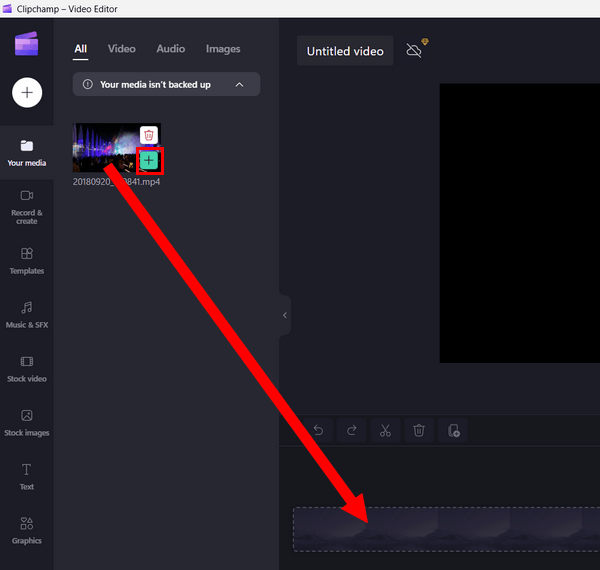Split clip with the scissors tool

(385, 430)
